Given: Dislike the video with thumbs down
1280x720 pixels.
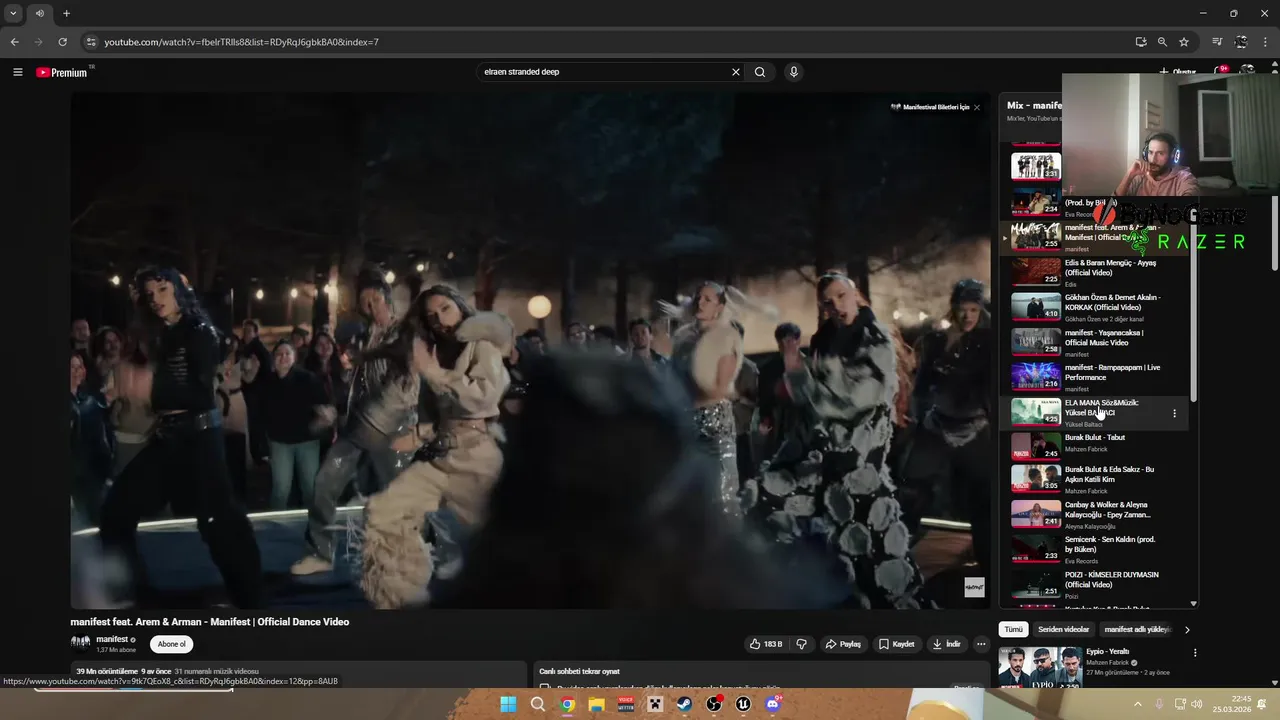Looking at the screenshot, I should pos(801,644).
